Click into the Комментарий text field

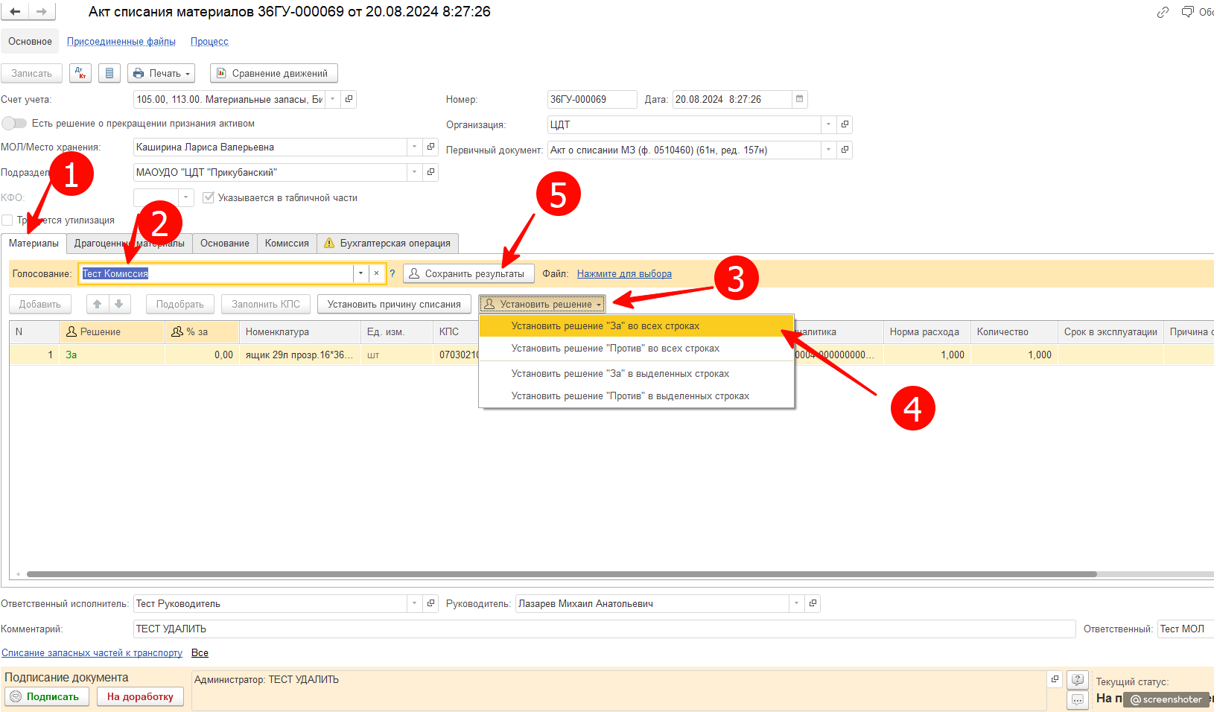[x=600, y=629]
